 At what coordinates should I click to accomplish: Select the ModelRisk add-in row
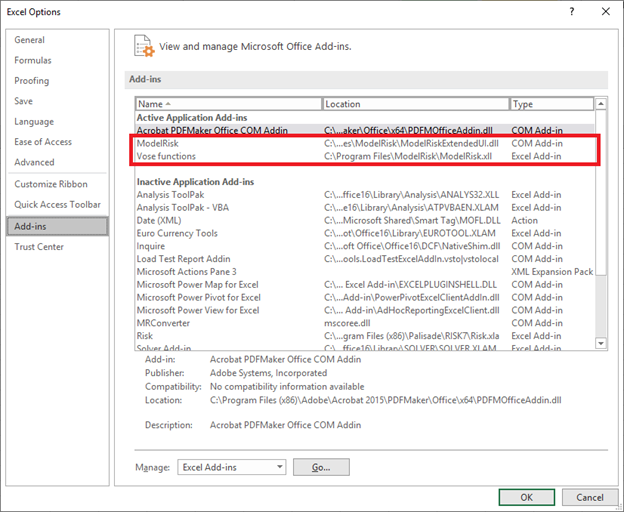[x=365, y=143]
